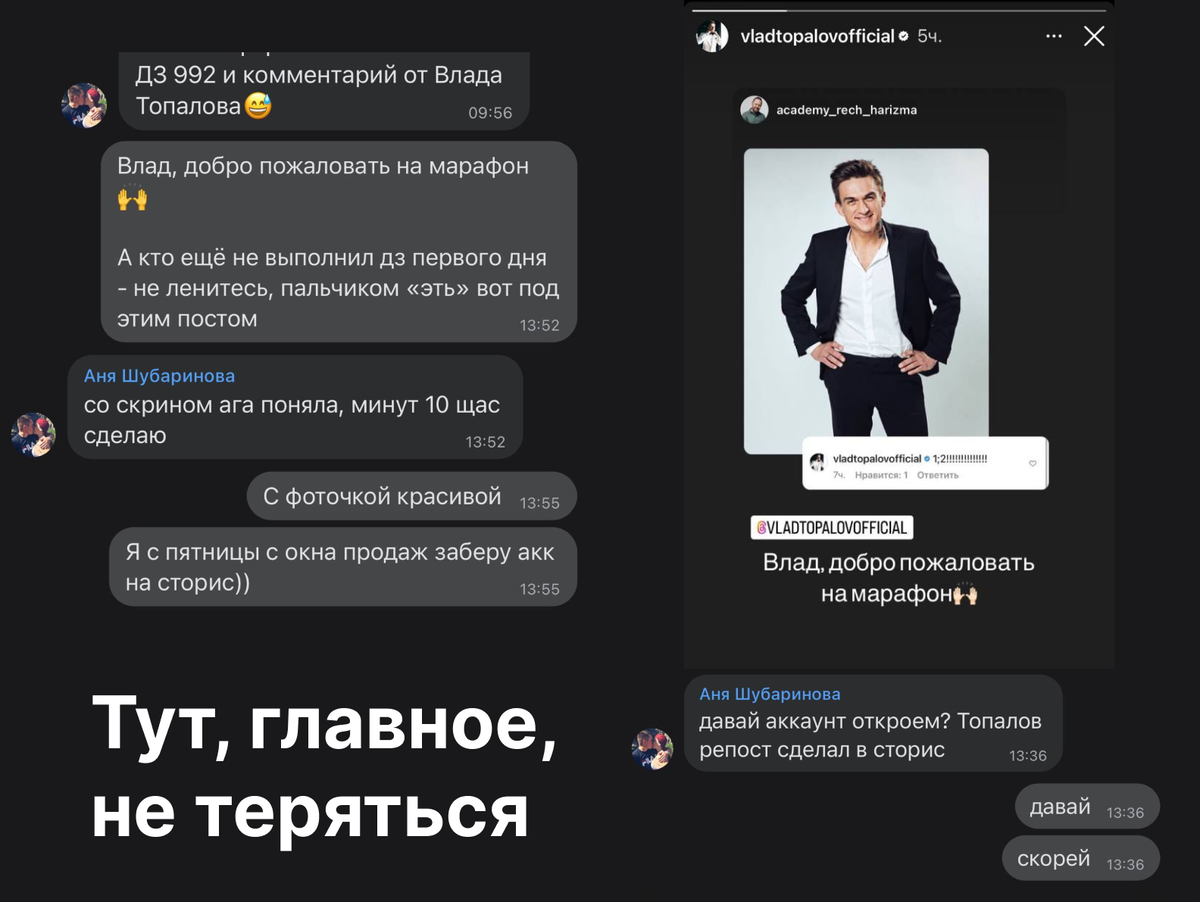
Task: Close the Instagram story with the X
Action: [x=1094, y=37]
